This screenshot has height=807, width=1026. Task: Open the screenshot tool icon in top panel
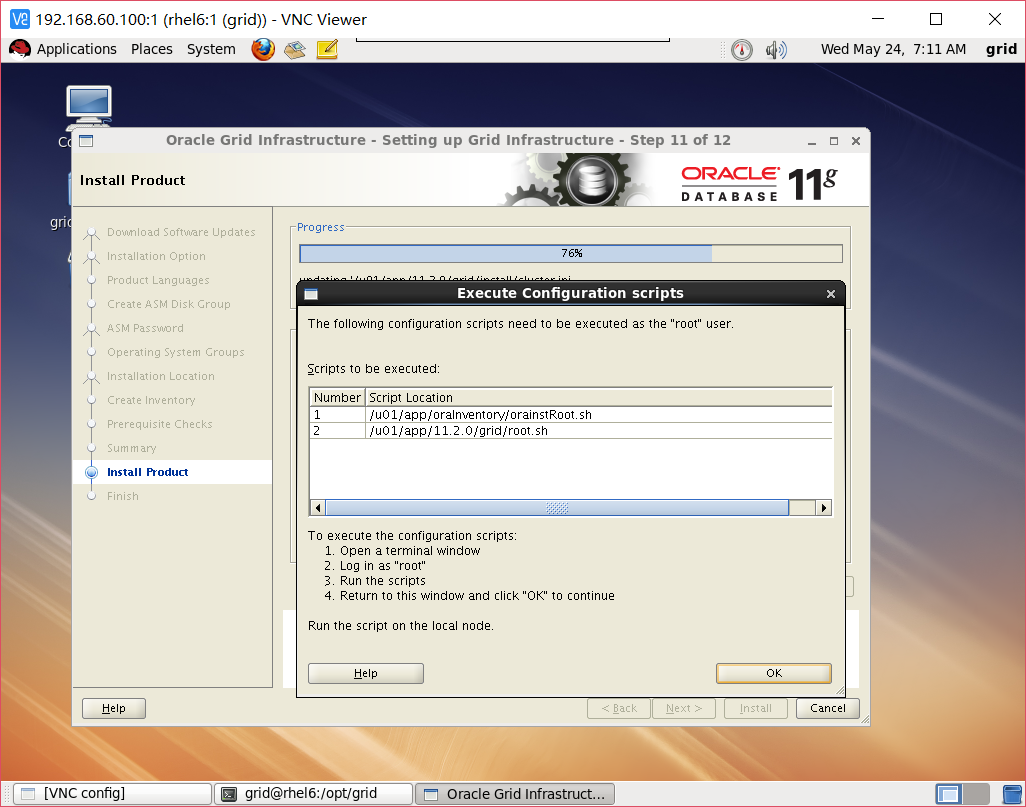pyautogui.click(x=294, y=48)
